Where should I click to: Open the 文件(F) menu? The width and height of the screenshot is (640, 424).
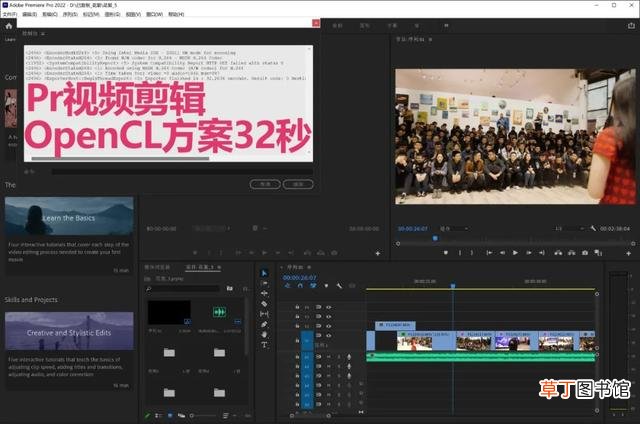[10, 14]
